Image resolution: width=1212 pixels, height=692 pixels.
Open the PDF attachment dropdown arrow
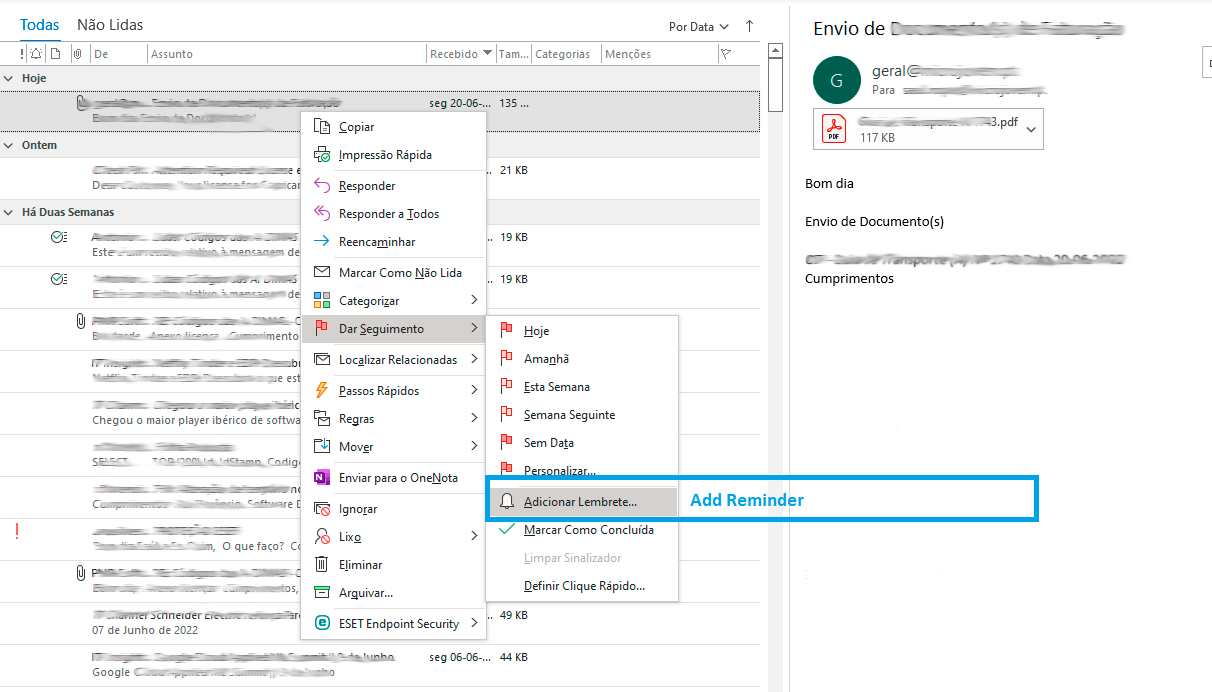[1031, 129]
